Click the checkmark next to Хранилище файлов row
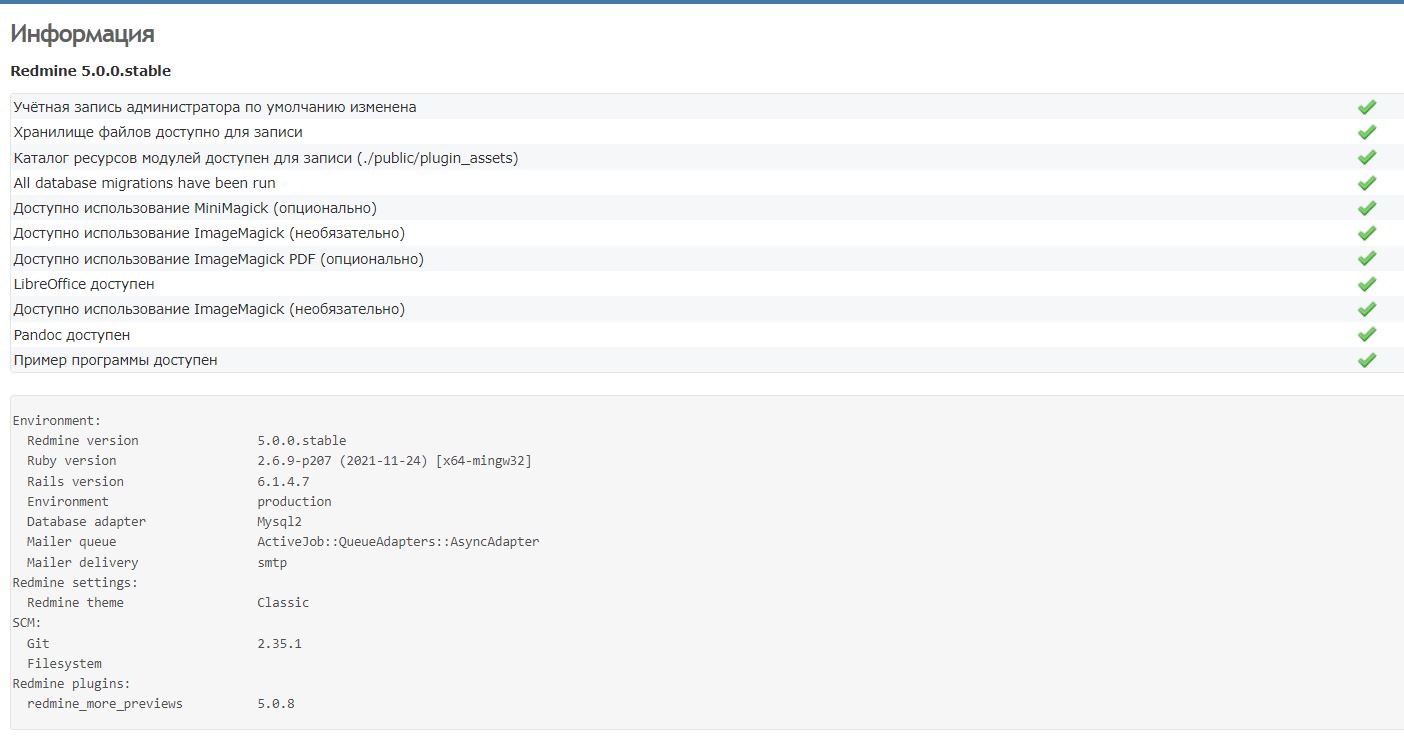This screenshot has width=1404, height=739. pyautogui.click(x=1367, y=132)
